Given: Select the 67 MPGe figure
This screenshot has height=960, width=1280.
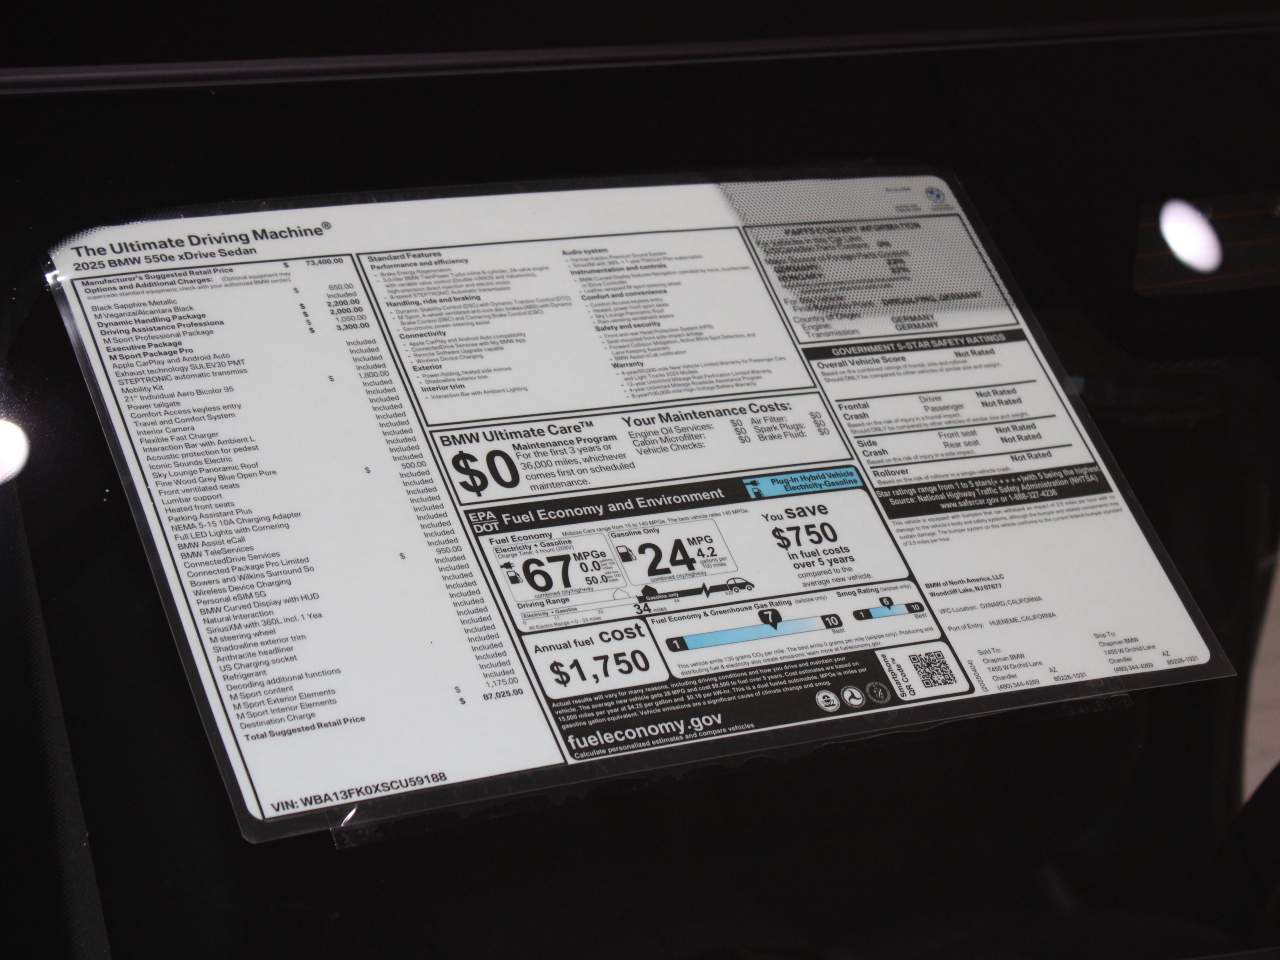Looking at the screenshot, I should click(x=547, y=572).
